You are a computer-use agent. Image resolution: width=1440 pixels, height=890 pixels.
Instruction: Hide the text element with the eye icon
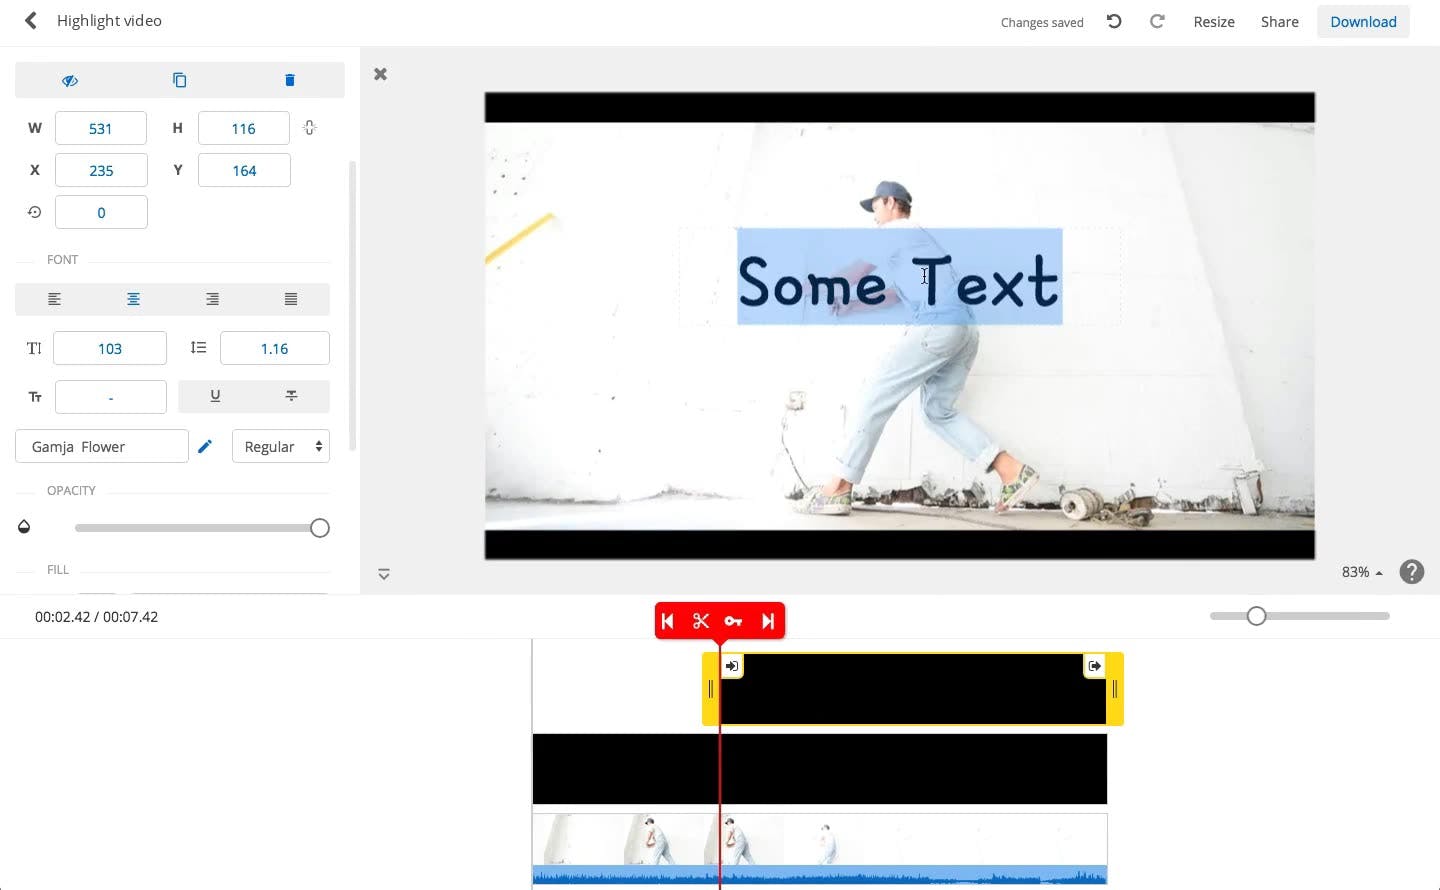(x=70, y=80)
